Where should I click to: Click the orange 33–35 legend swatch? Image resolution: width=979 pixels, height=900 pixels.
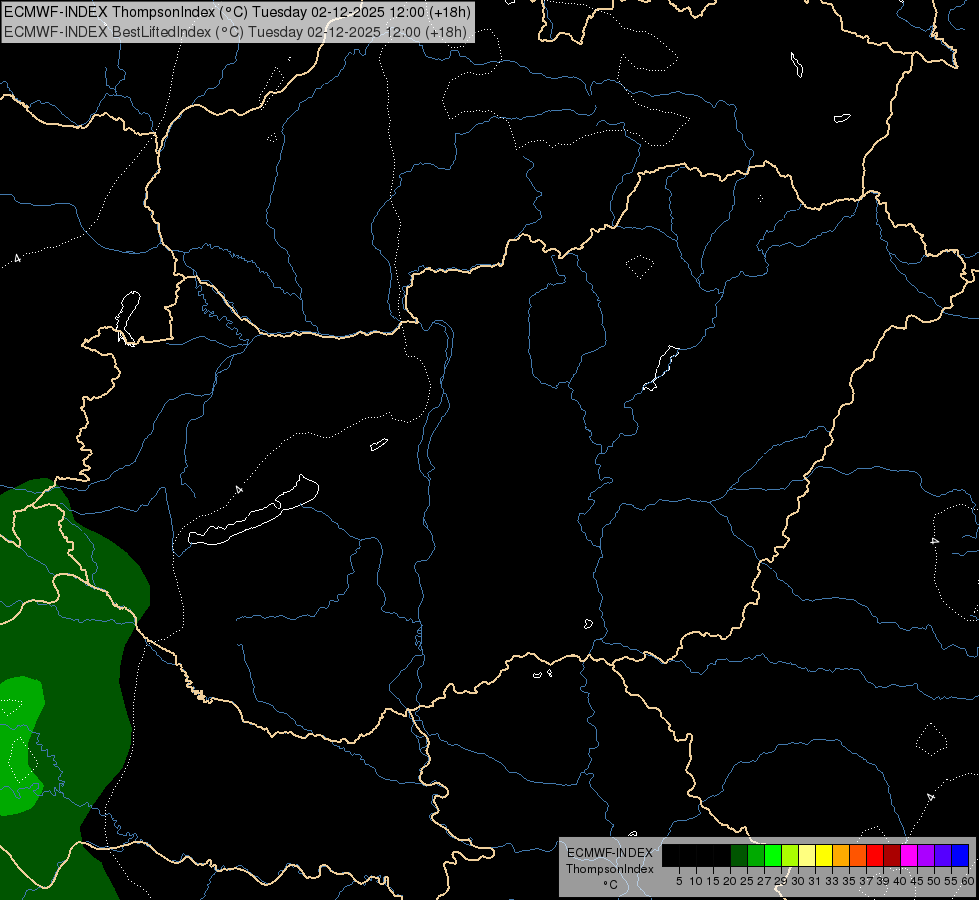(x=841, y=855)
